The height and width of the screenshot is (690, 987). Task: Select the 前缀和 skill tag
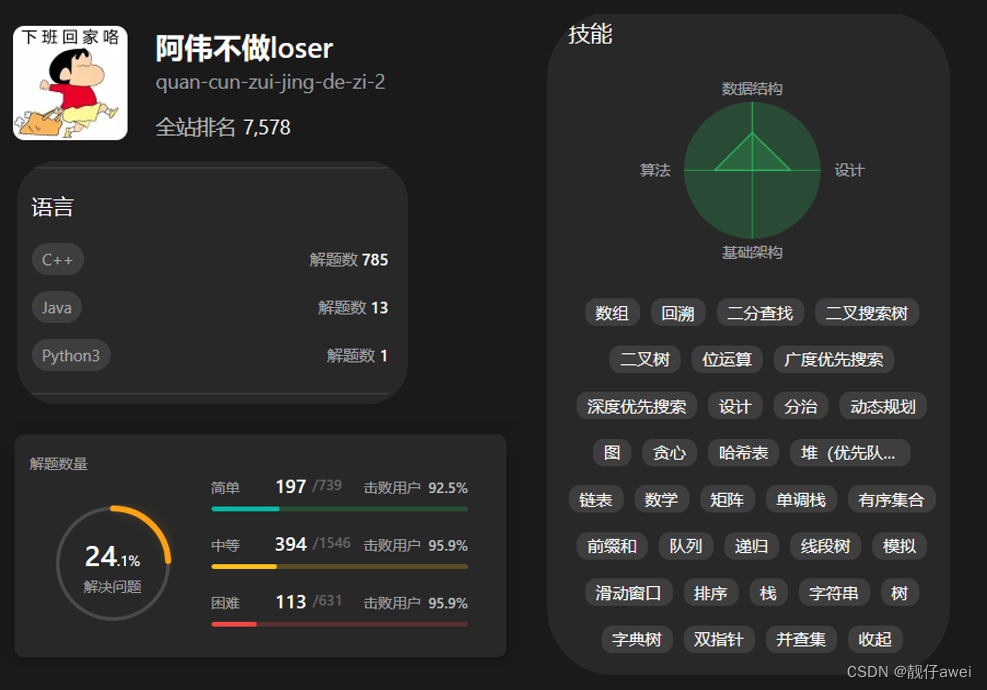[x=612, y=546]
